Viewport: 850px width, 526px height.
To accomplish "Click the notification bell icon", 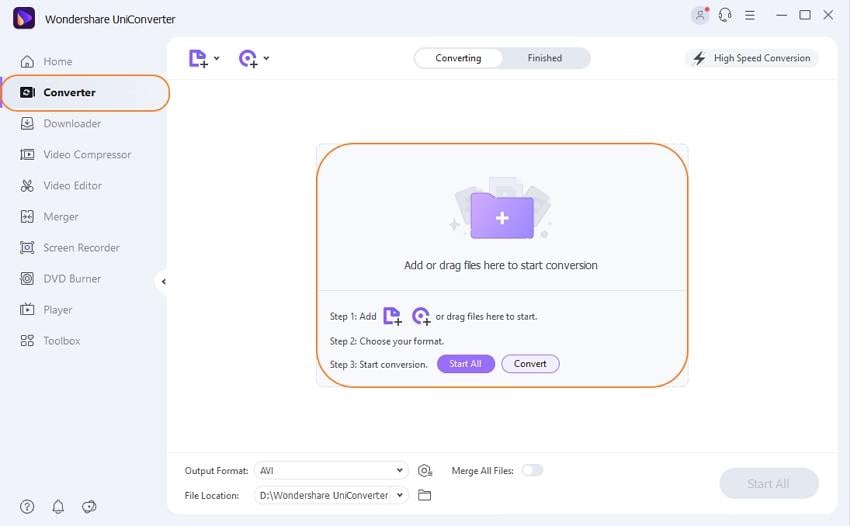I will 58,506.
